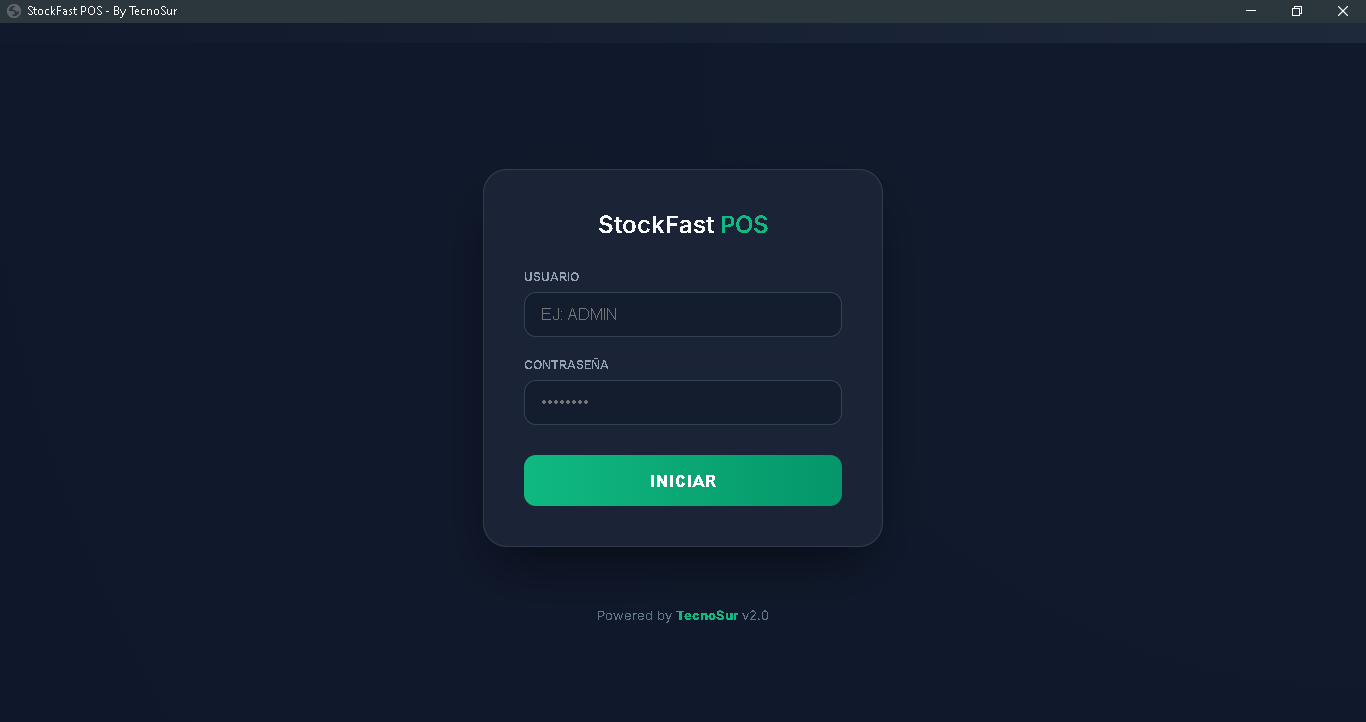The height and width of the screenshot is (722, 1366).
Task: Click the white StockFast word in heading
Action: (655, 225)
